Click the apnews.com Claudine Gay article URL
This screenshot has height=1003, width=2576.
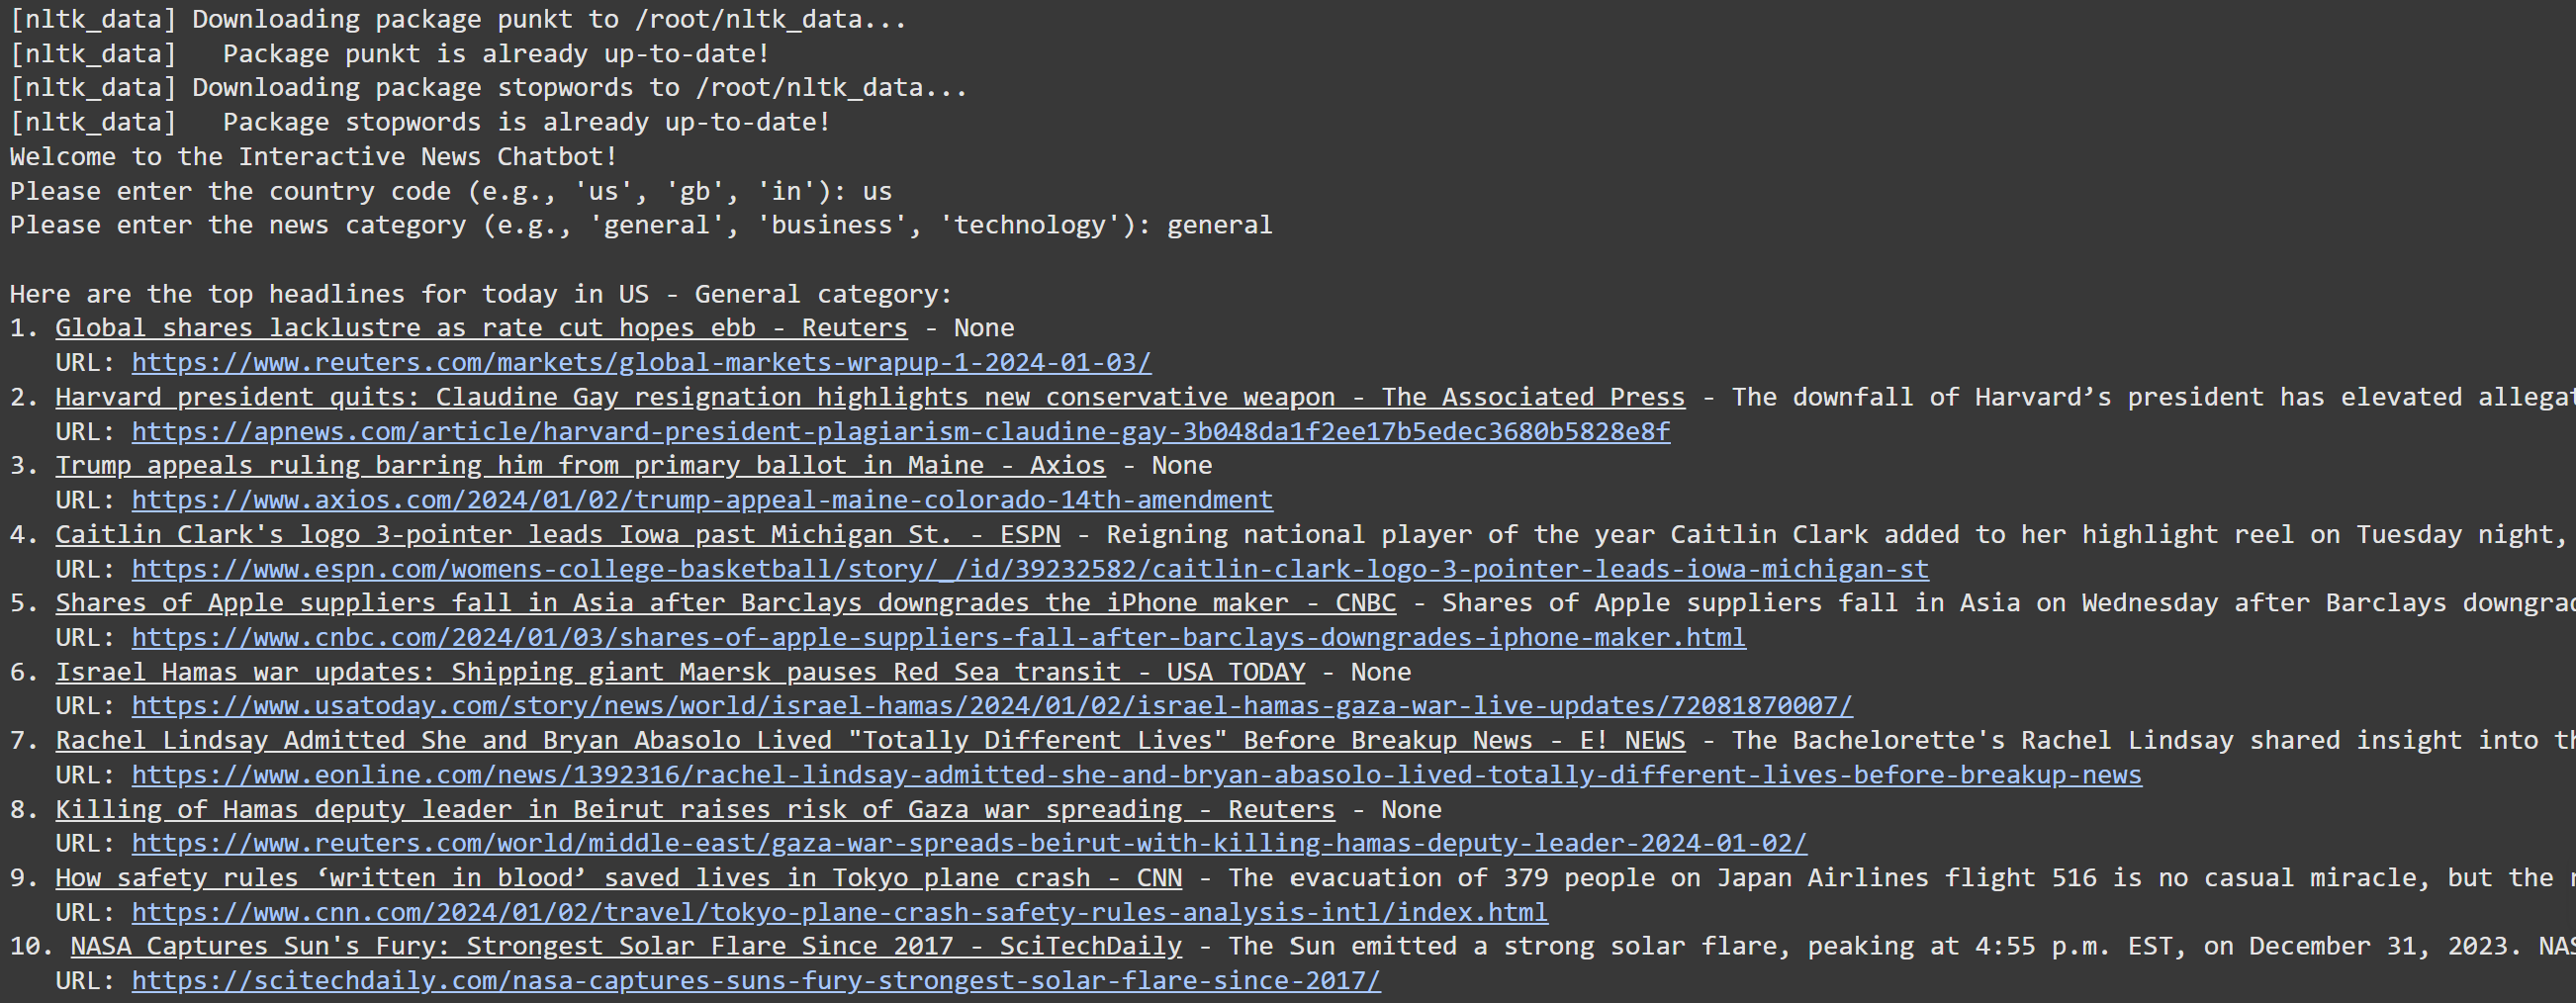(900, 431)
